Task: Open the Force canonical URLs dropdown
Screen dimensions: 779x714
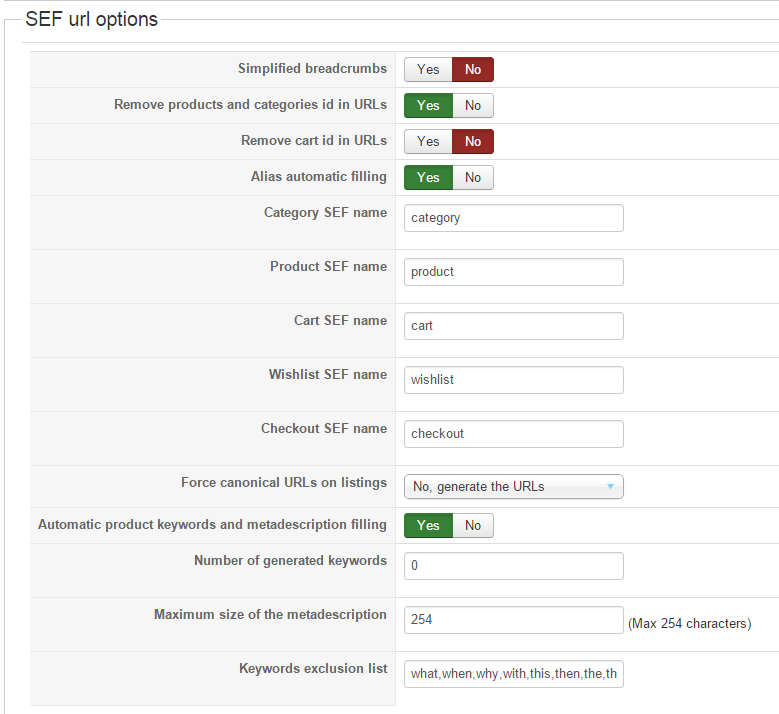Action: coord(513,487)
